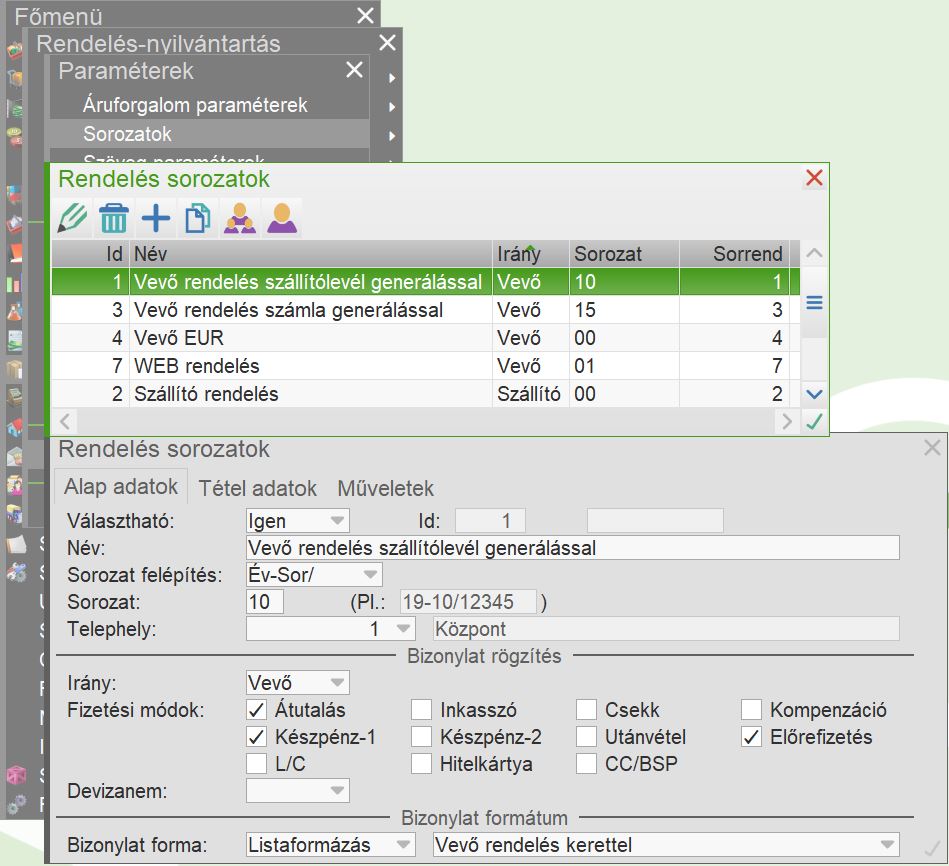Click the left arrow of horizontal scrollbar

tap(65, 421)
